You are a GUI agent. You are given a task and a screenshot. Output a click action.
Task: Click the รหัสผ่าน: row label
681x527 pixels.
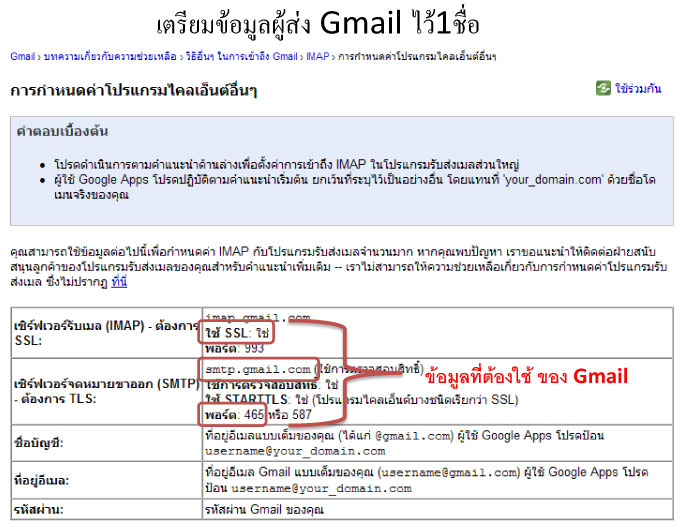click(x=38, y=509)
